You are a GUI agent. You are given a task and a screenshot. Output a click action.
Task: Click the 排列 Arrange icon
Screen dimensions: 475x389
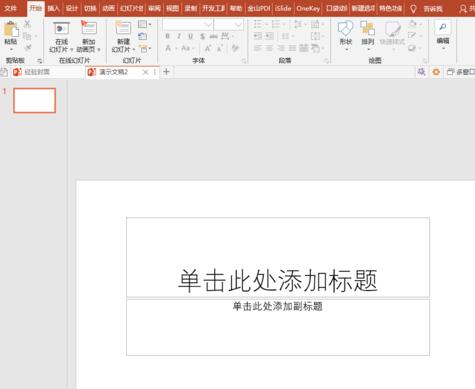[368, 29]
